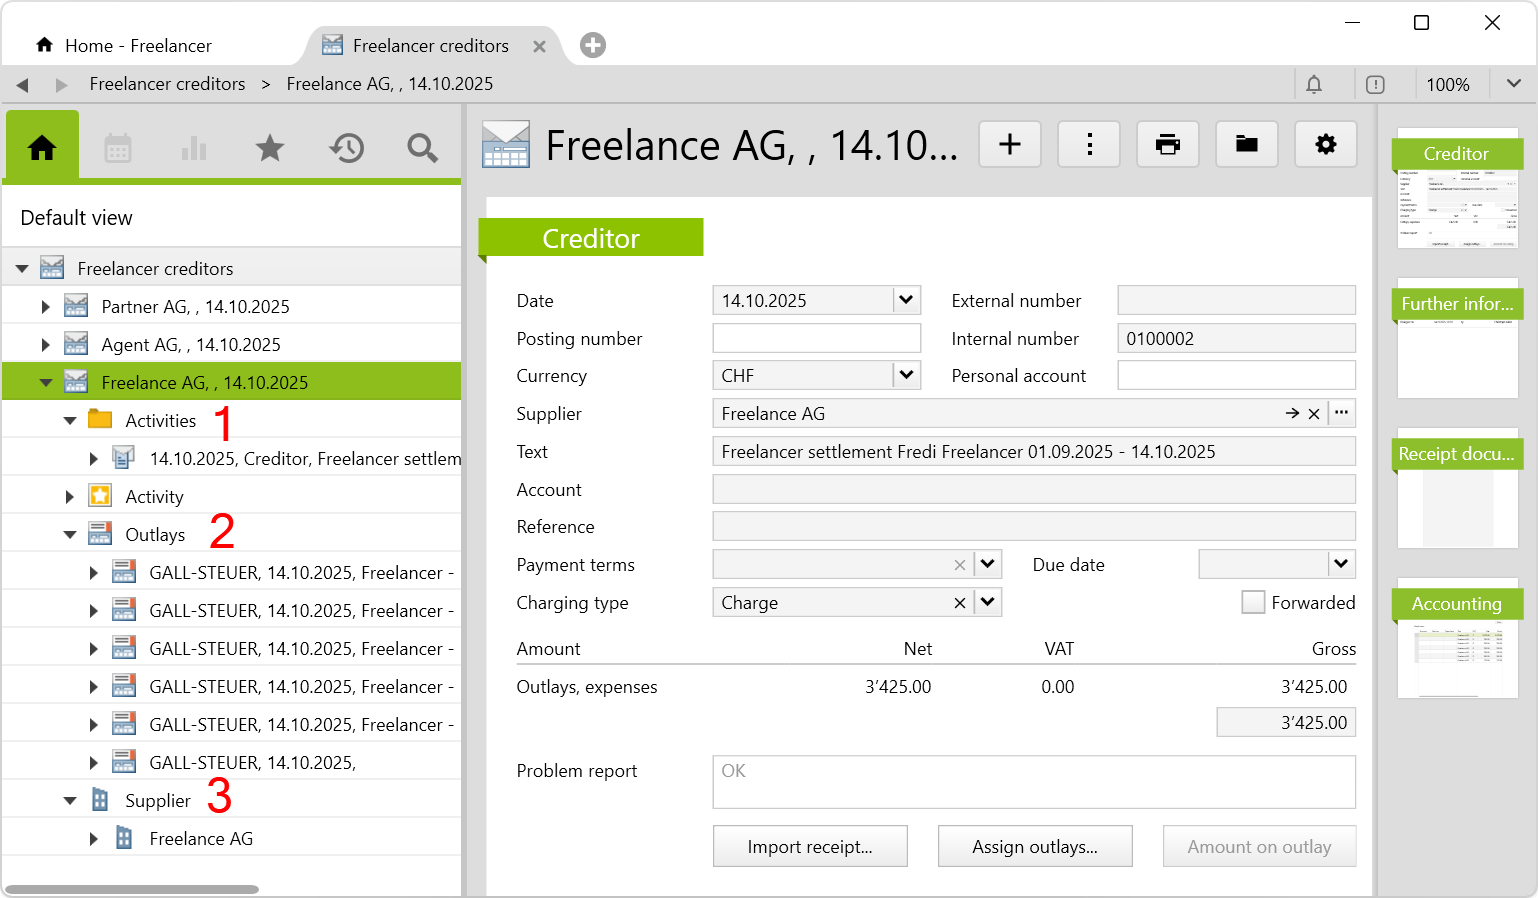Open the Charging type dropdown

[988, 602]
